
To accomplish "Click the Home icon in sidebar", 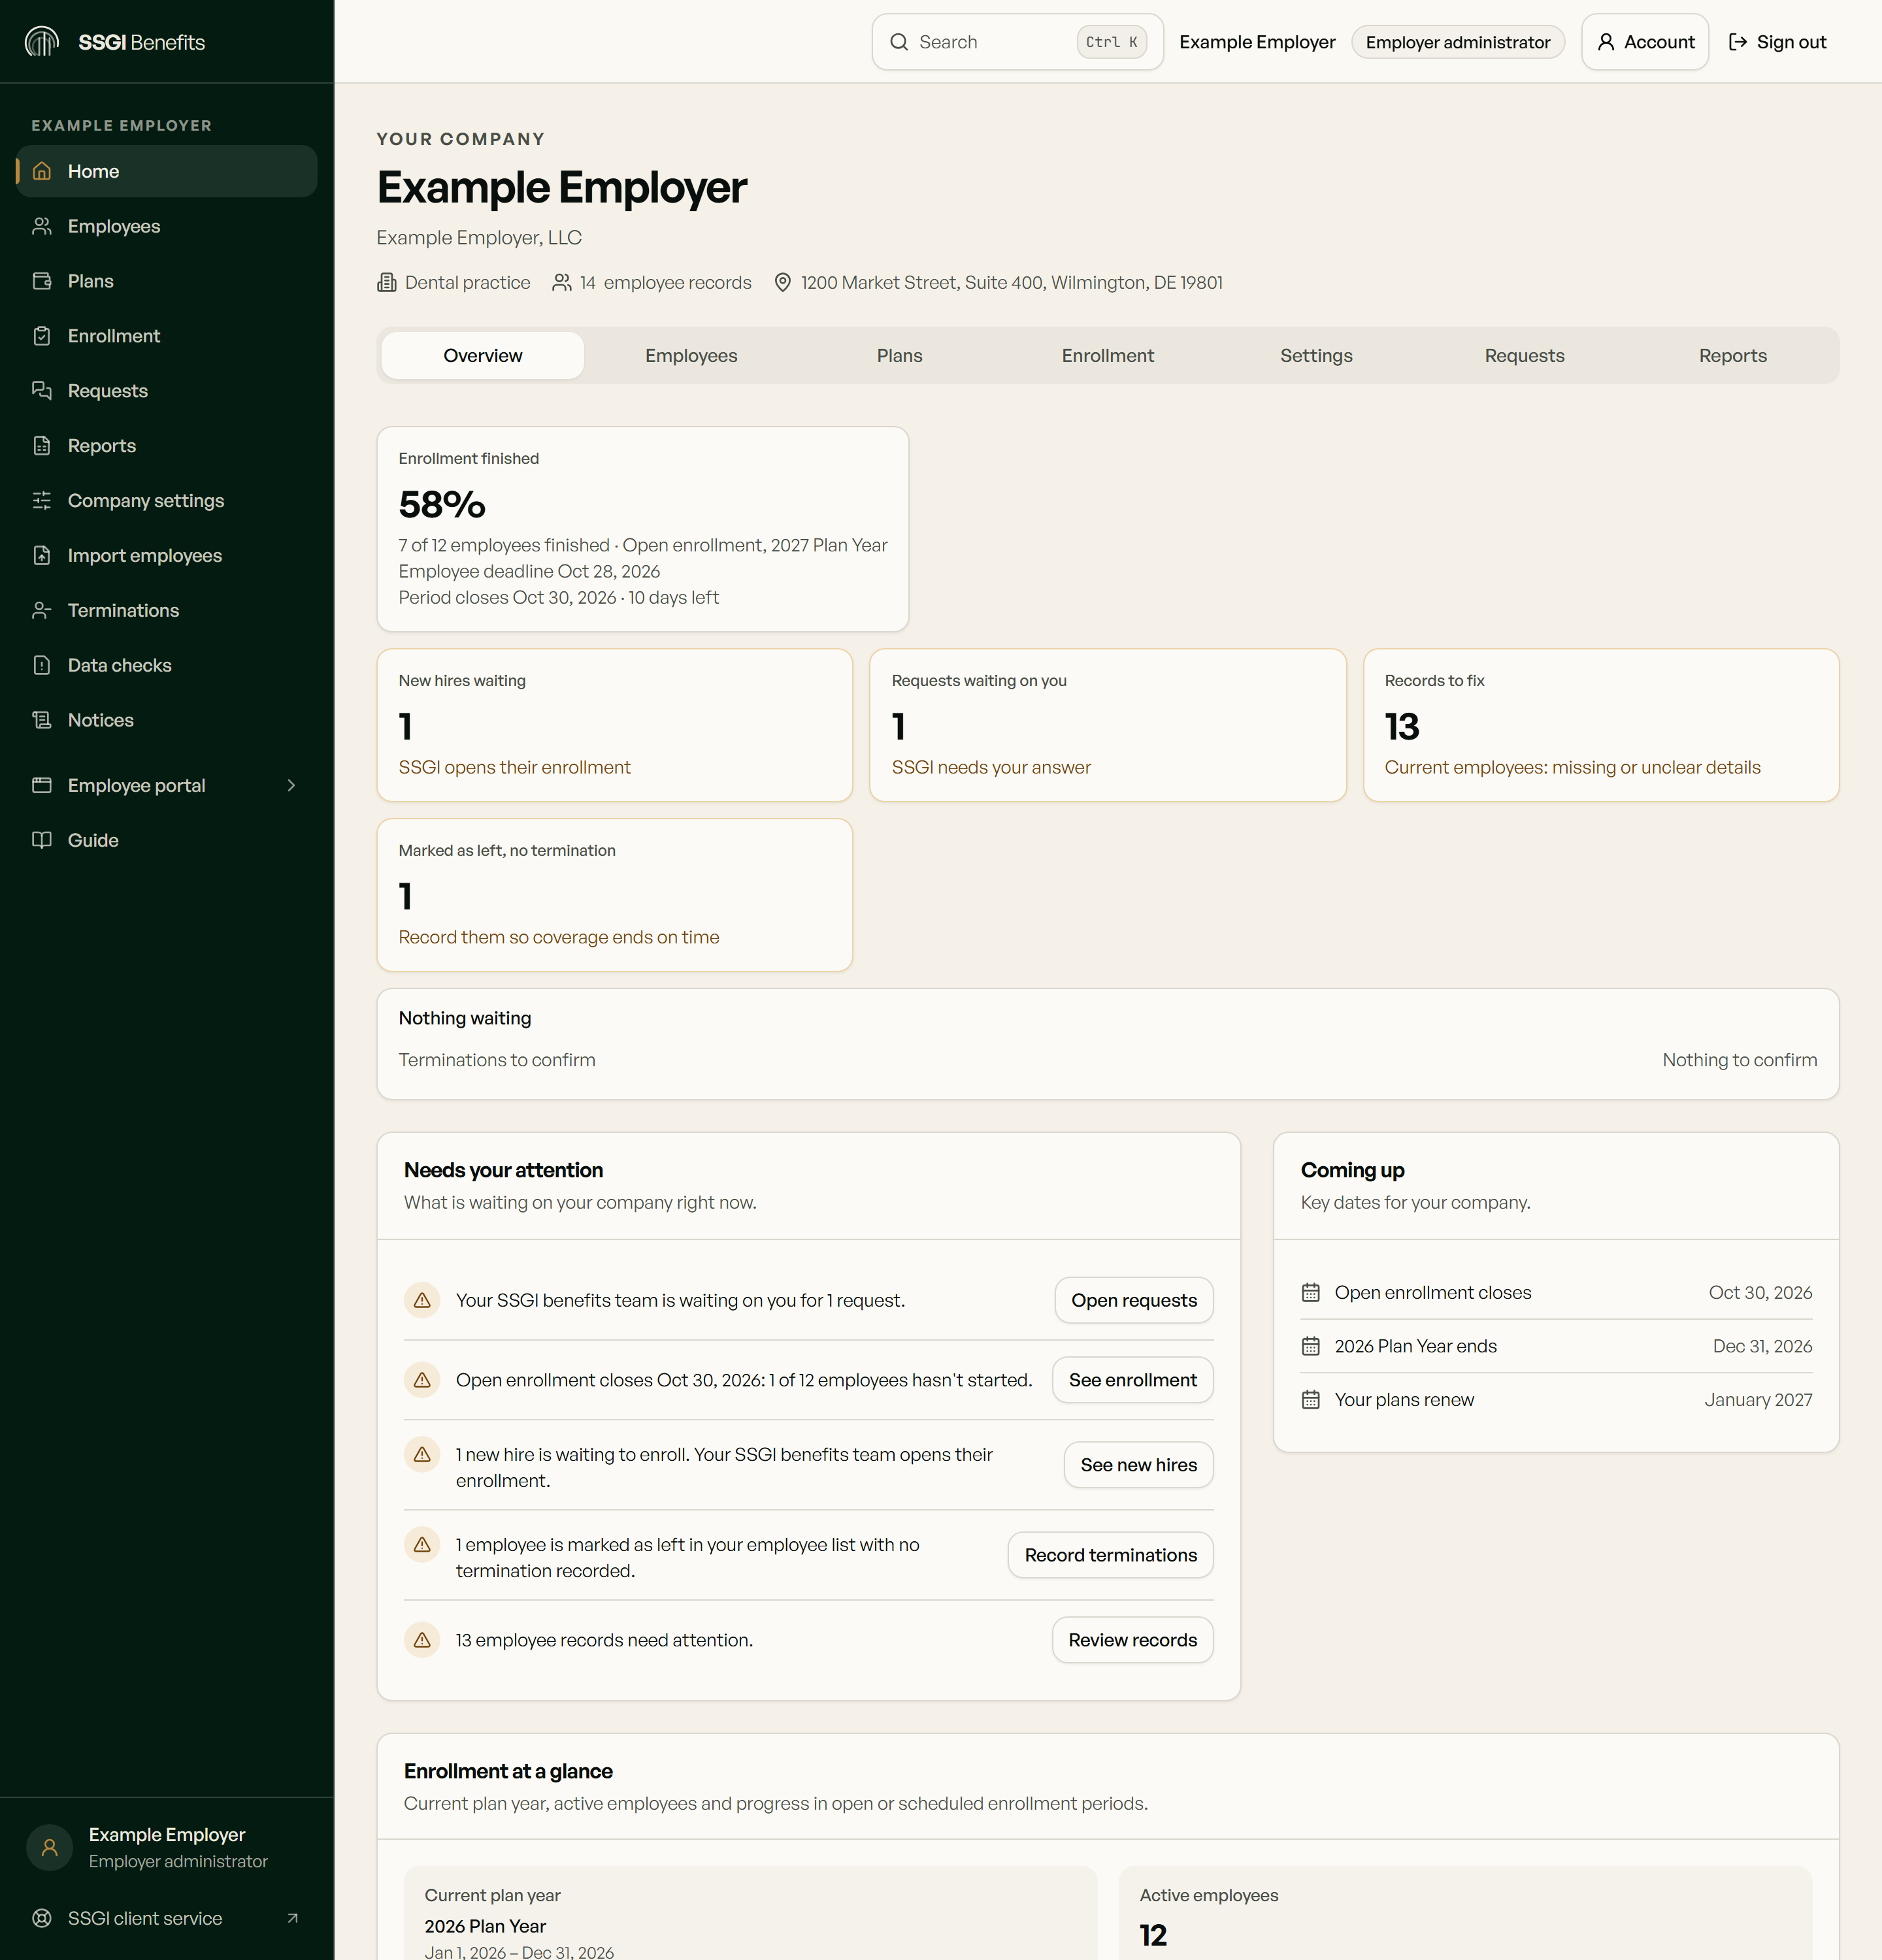I will coord(42,171).
